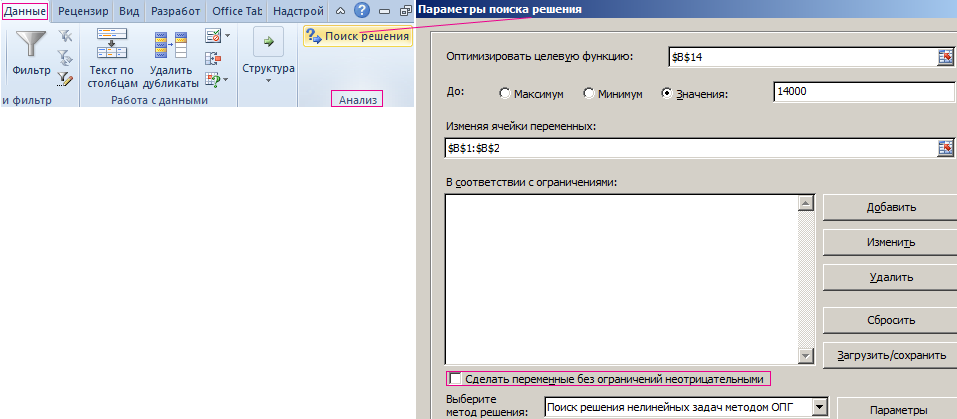Click range selector icon for target cell $B$14

[945, 57]
